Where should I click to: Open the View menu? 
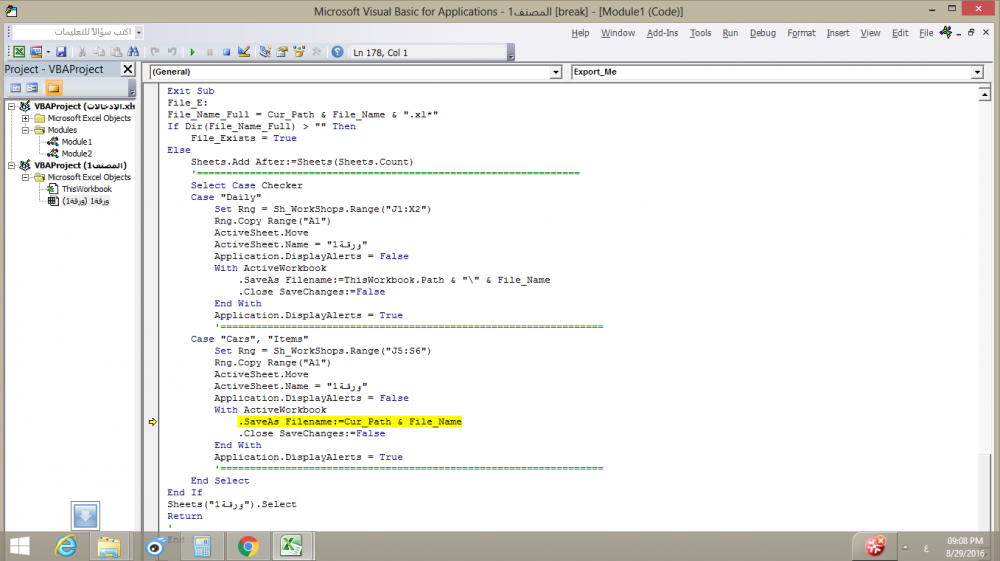coord(870,33)
